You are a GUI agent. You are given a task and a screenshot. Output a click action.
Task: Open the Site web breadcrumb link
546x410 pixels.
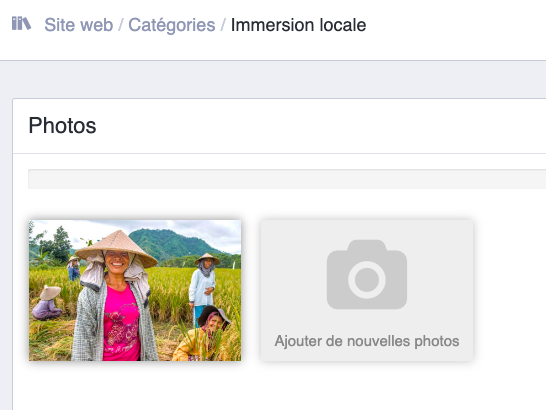[79, 25]
